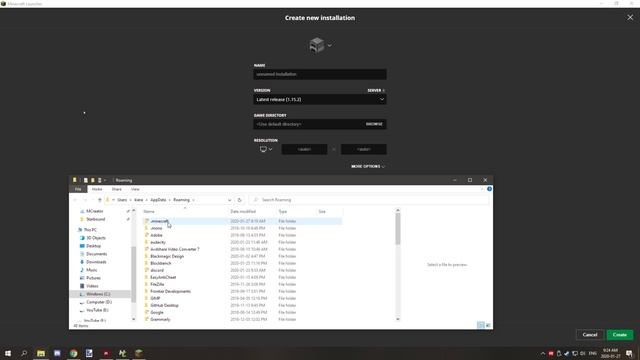This screenshot has width=640, height=360.
Task: Open Music in the navigation pane
Action: [x=91, y=270]
